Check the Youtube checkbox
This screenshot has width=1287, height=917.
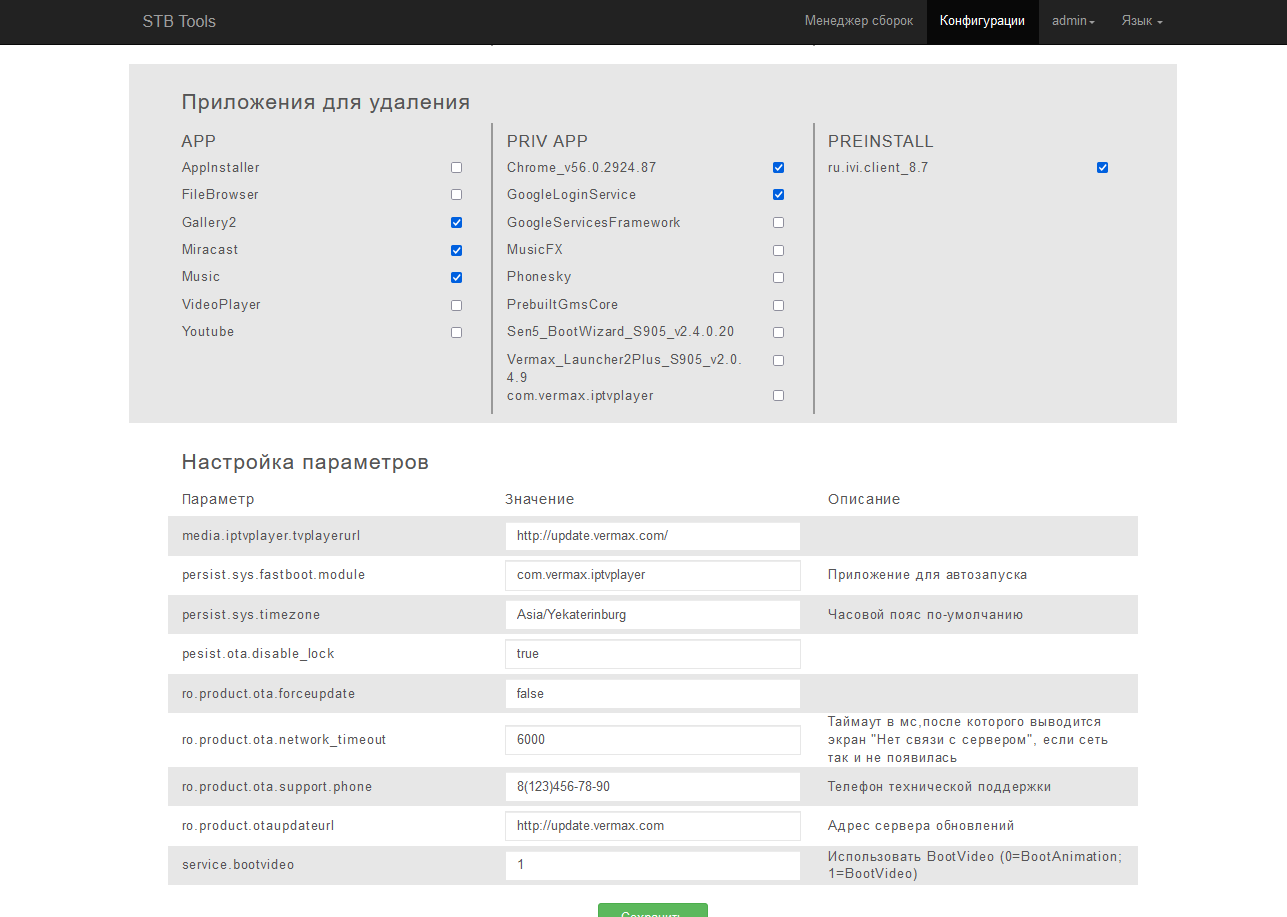[x=456, y=332]
